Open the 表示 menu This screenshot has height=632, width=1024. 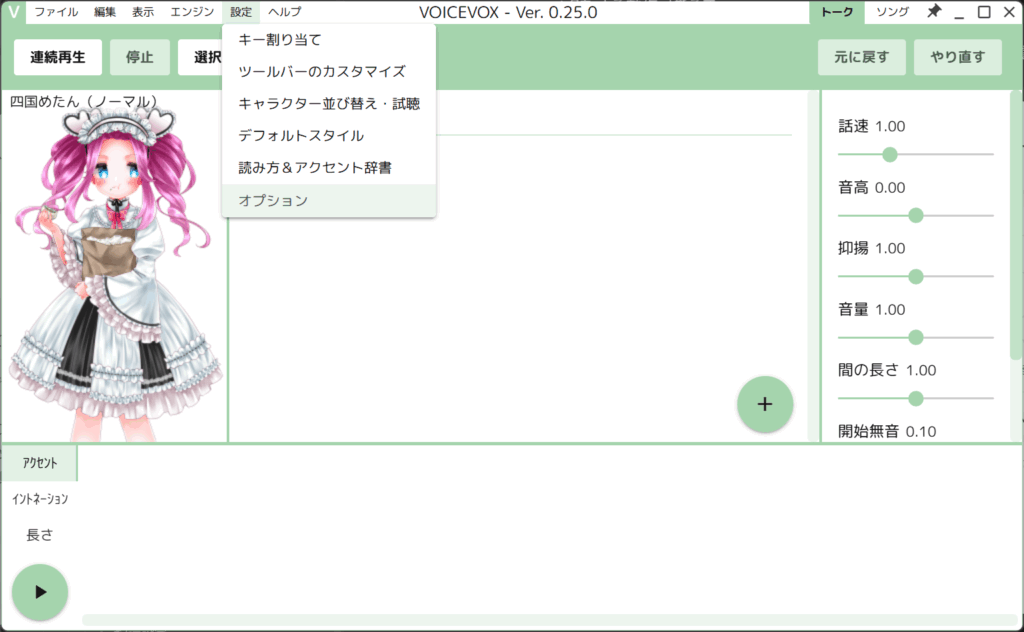click(143, 12)
